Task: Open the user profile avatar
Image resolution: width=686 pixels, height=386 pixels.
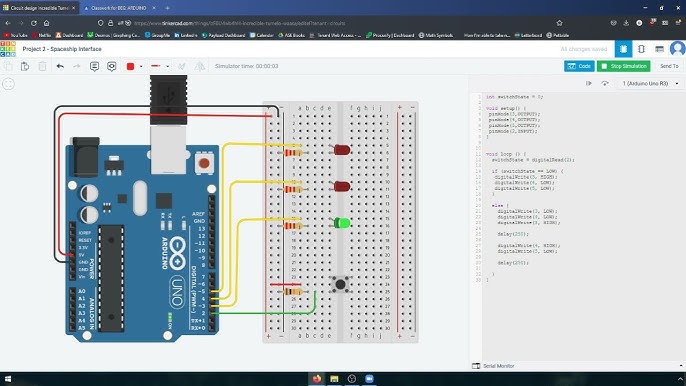Action: pos(677,49)
